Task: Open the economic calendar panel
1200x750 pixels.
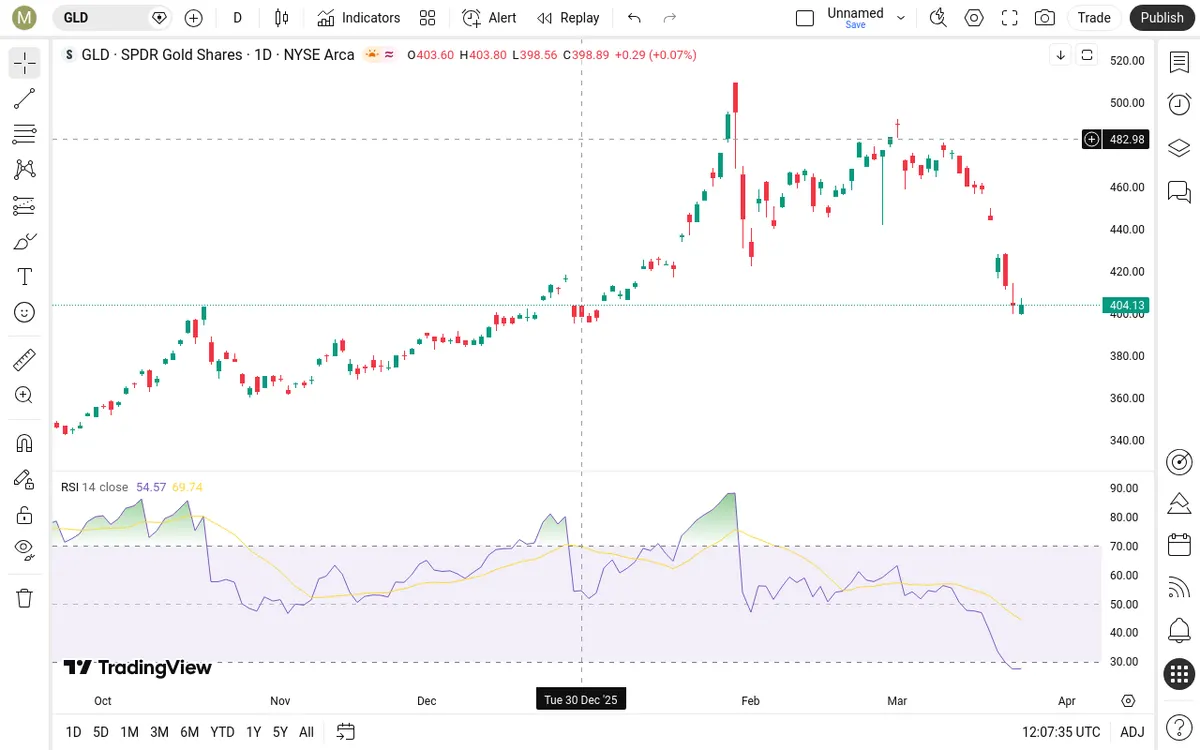Action: (1179, 545)
